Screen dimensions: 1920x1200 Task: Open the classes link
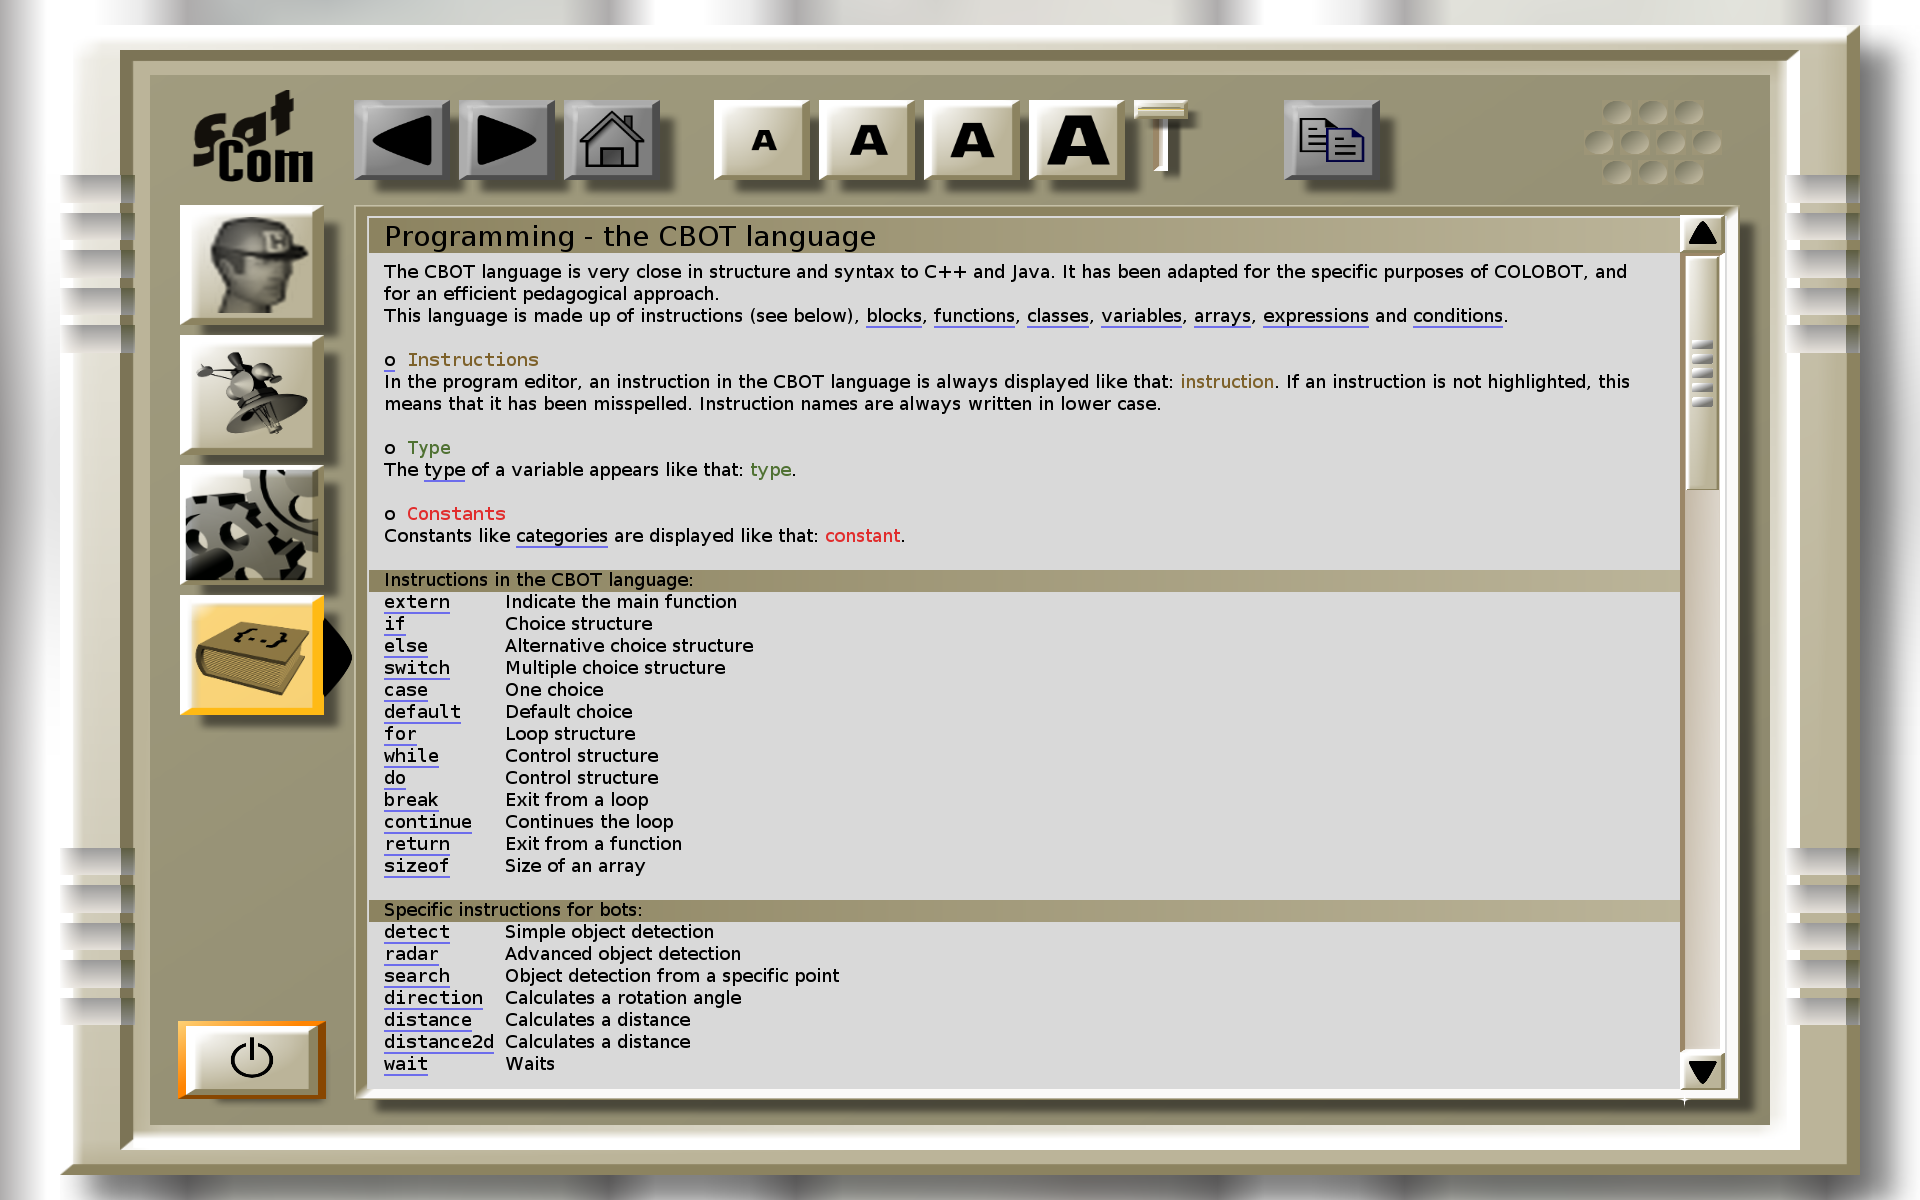pos(1058,316)
